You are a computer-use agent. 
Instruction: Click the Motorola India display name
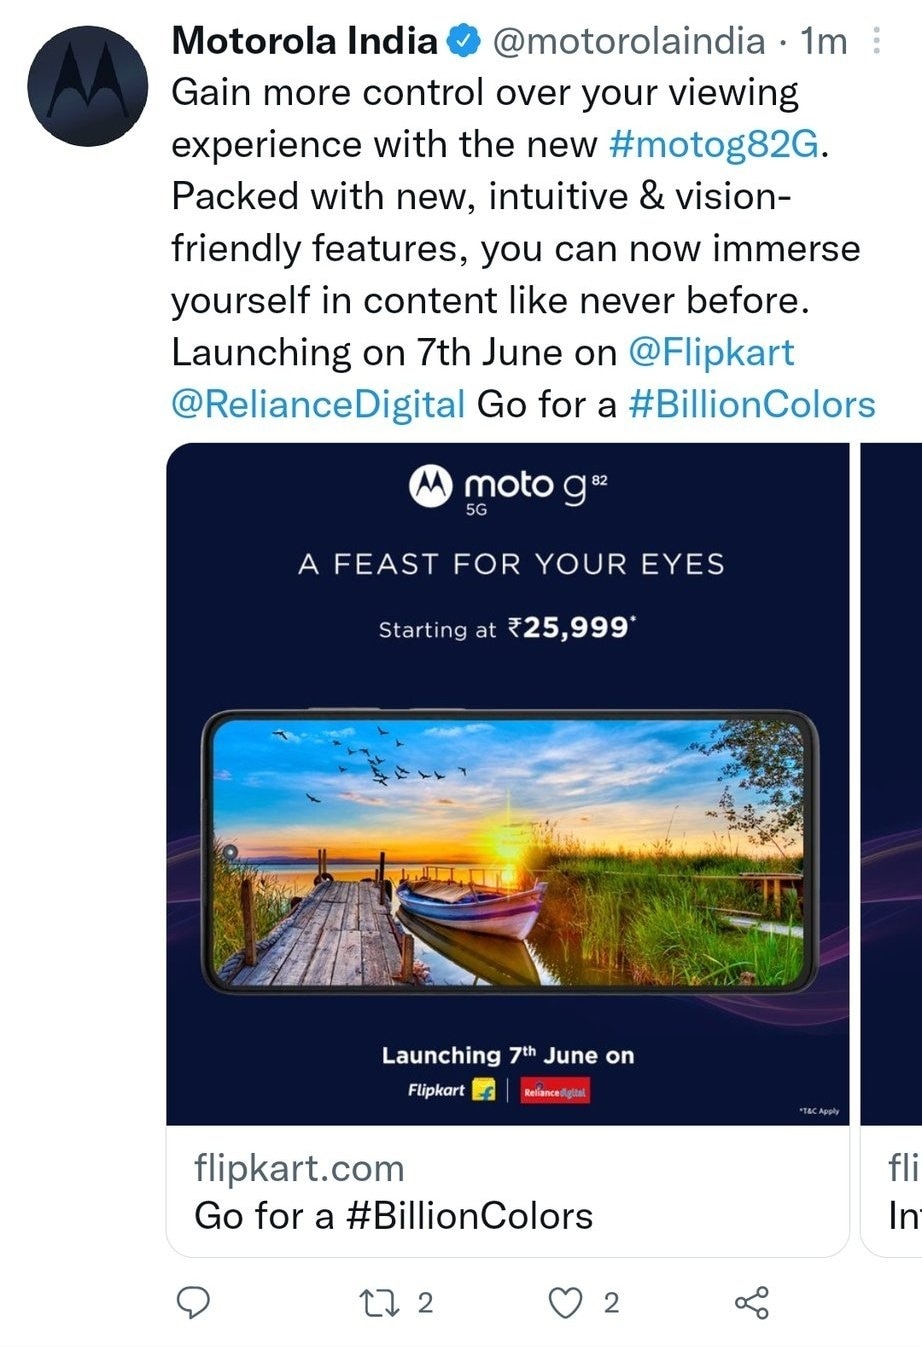(x=305, y=42)
